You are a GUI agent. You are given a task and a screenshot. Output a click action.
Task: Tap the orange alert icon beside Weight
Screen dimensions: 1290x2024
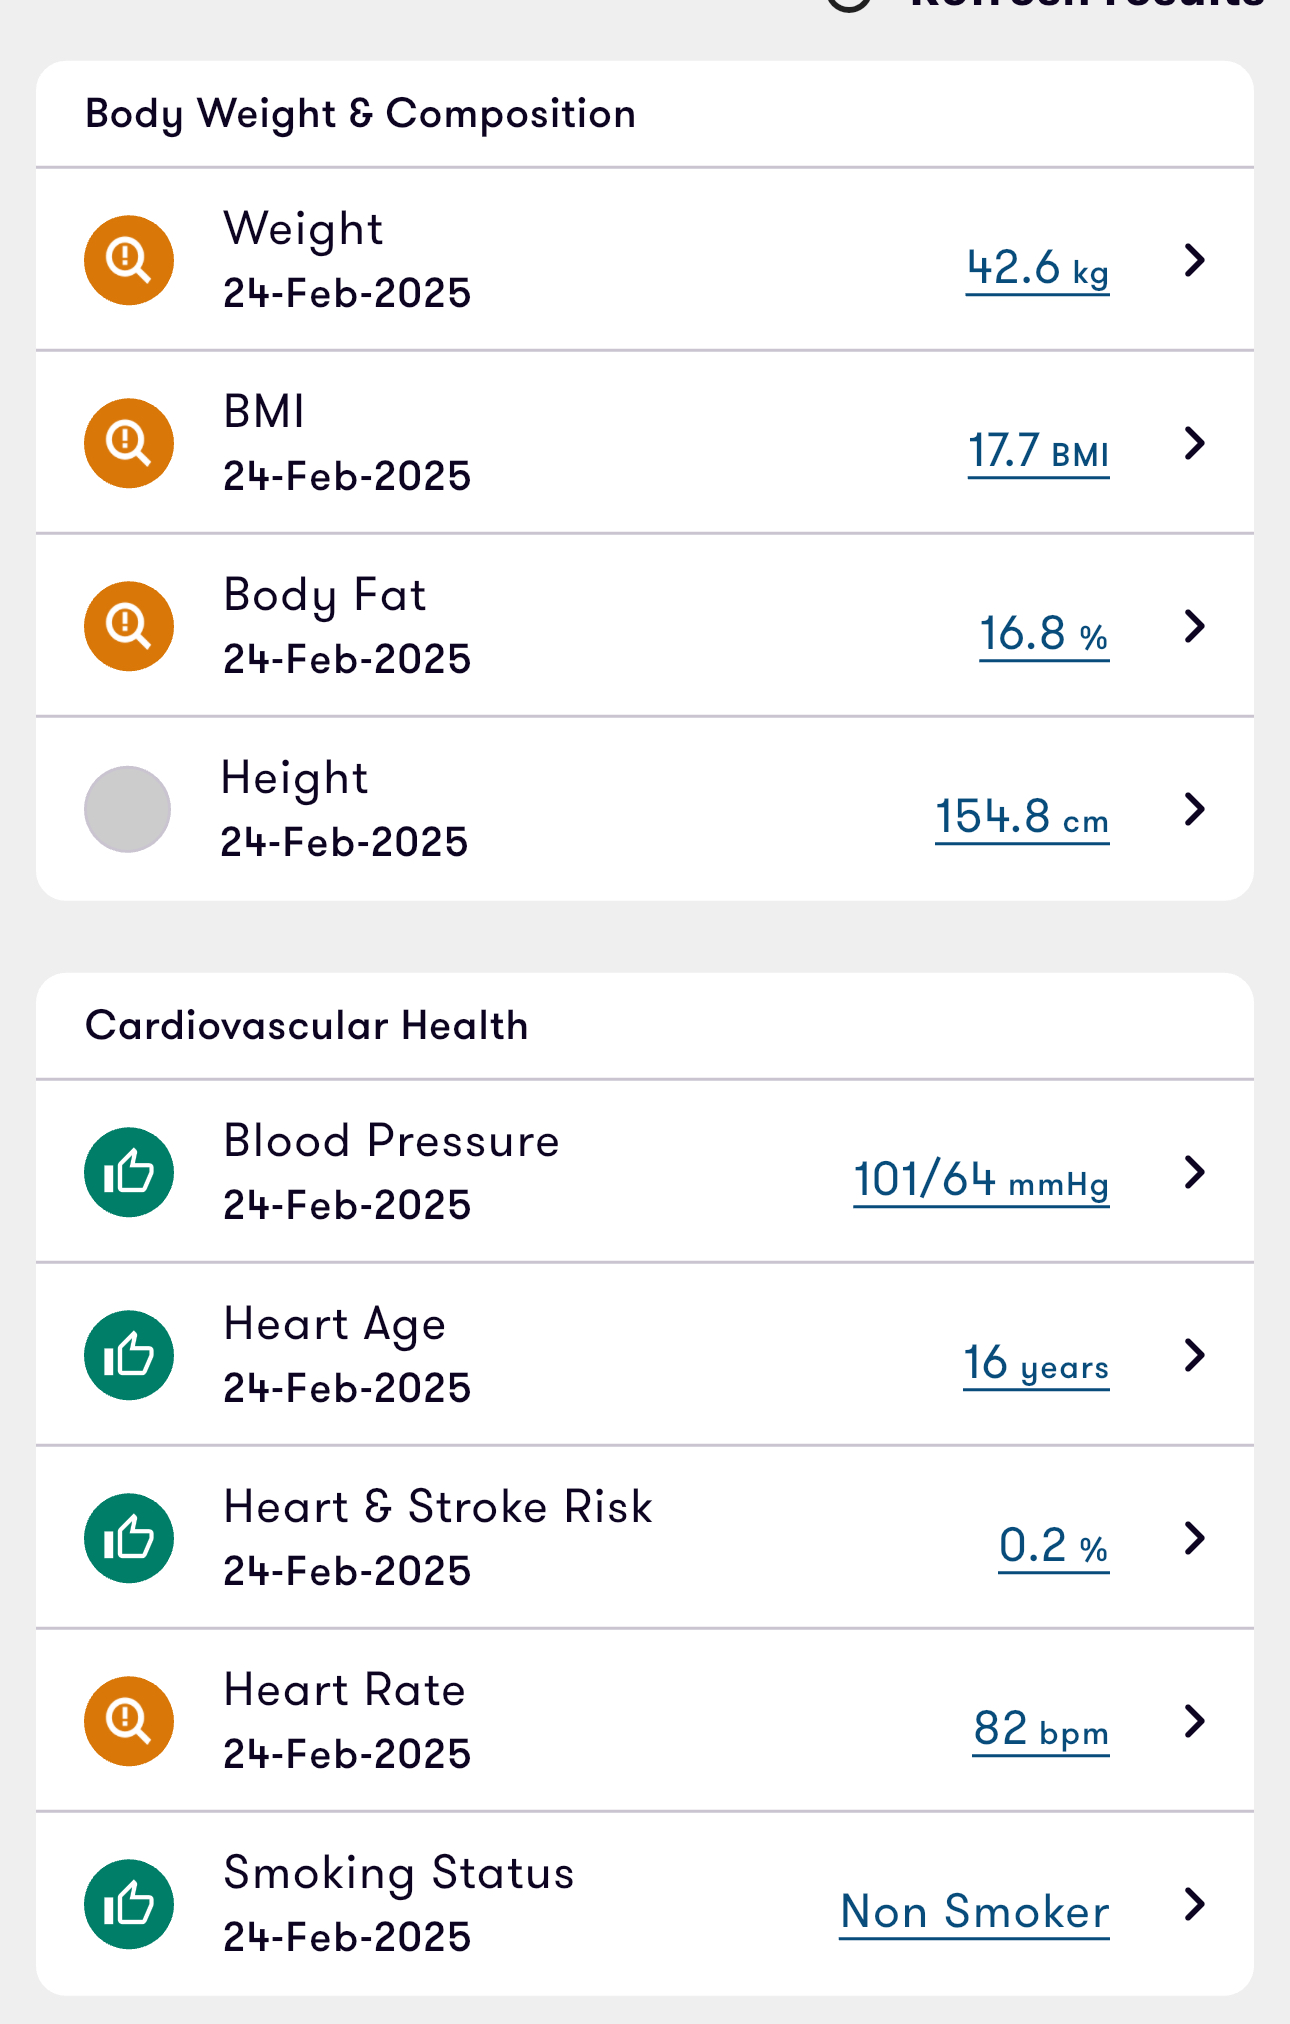point(129,260)
